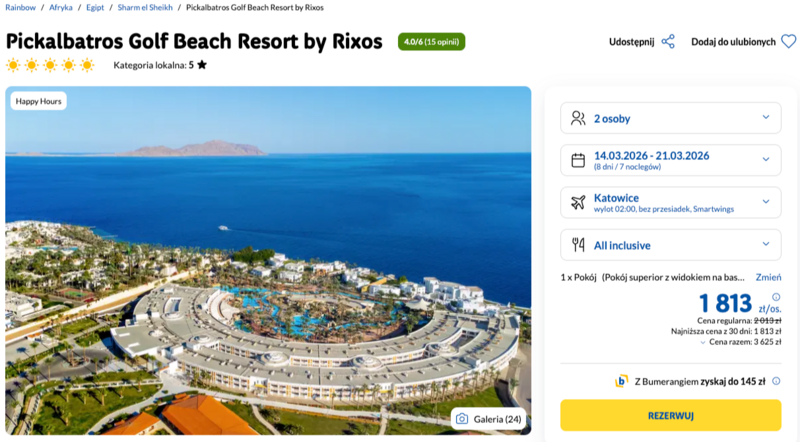Click the heart favorites icon
The image size is (800, 442).
788,42
